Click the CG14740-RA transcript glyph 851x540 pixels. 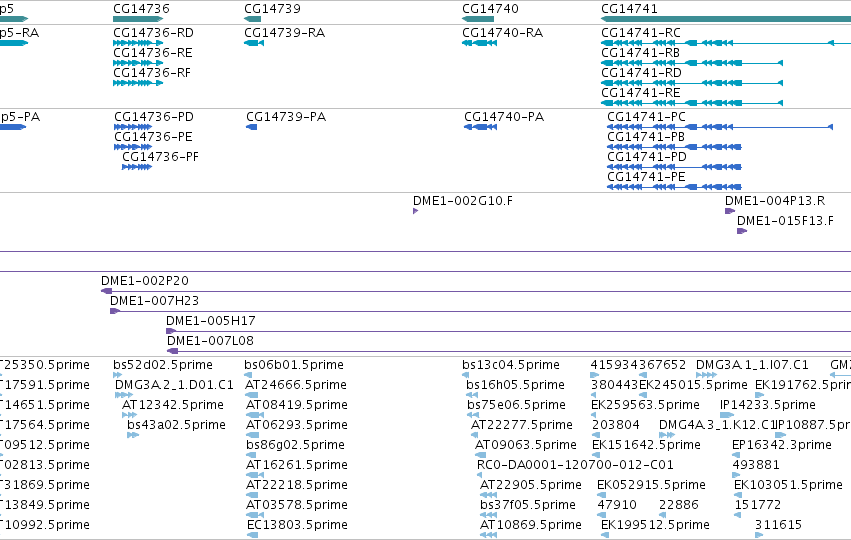479,43
